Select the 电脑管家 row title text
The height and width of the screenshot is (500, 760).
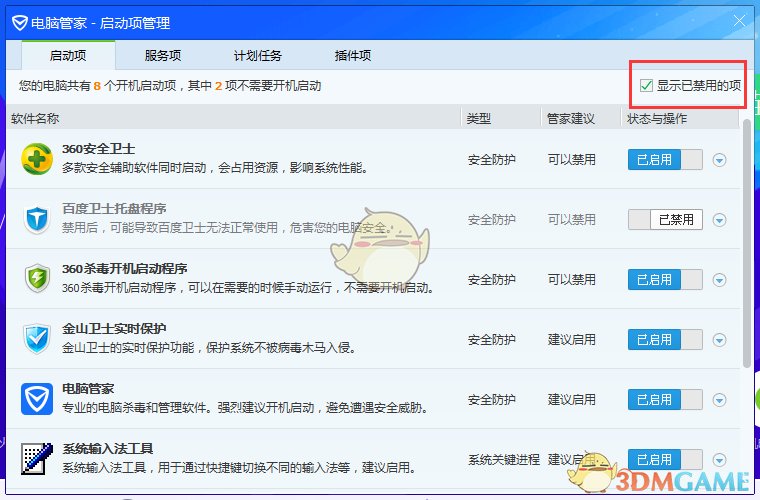[x=88, y=389]
